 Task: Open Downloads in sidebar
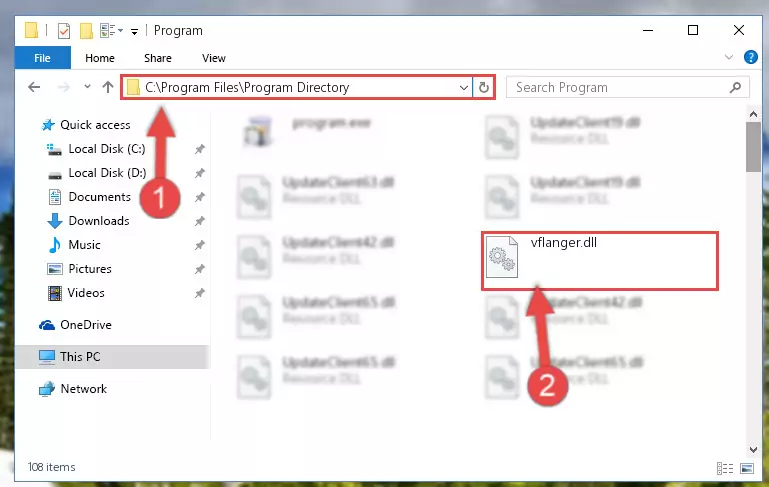coord(99,221)
